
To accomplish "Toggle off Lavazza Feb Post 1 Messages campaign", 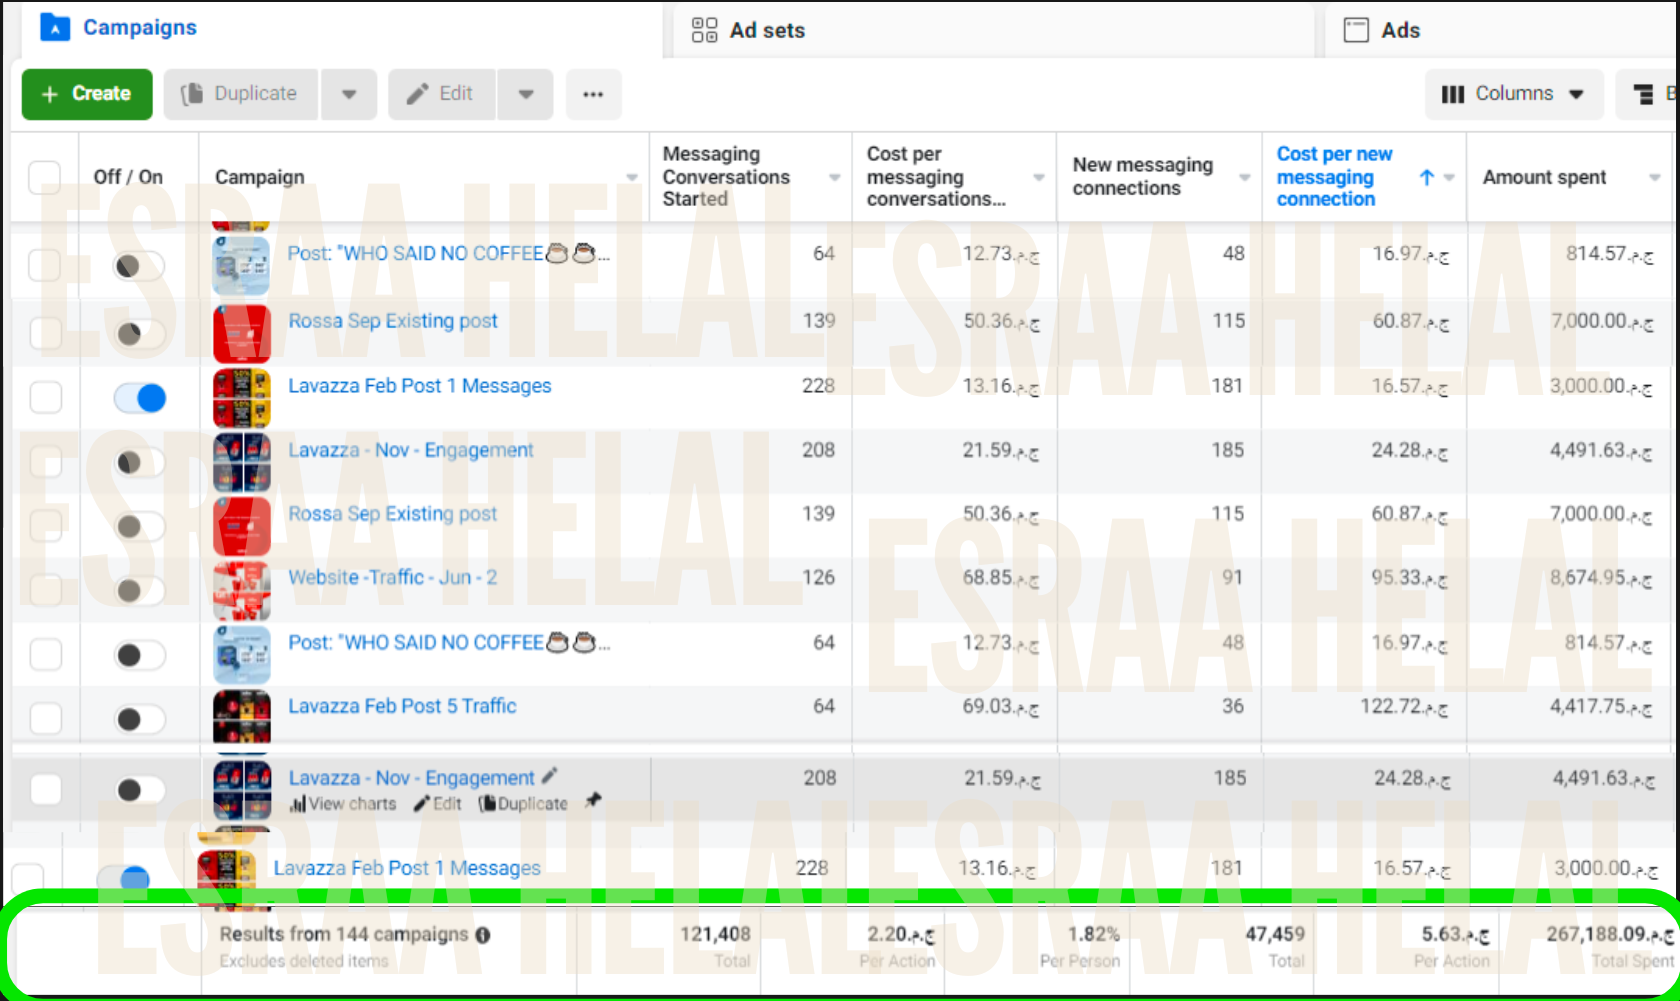I will coord(140,398).
